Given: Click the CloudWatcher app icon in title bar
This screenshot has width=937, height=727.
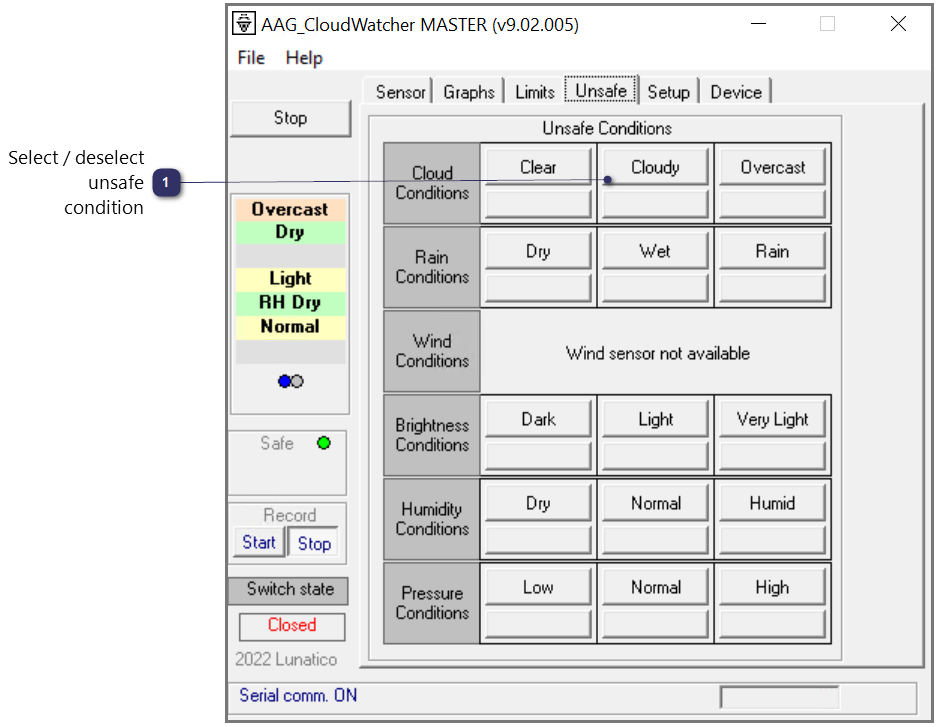Looking at the screenshot, I should click(243, 24).
